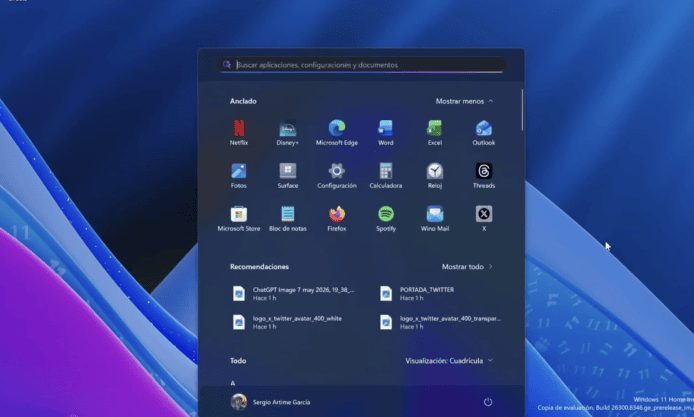The width and height of the screenshot is (694, 417).
Task: Show all recommendations with Mostrar todo
Action: click(x=467, y=266)
